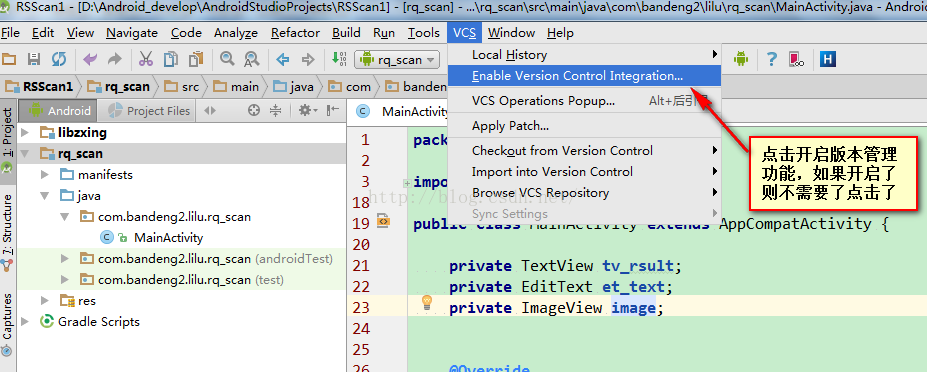Select VCS Operations Popup entry
Viewport: 927px width, 372px height.
pos(584,101)
